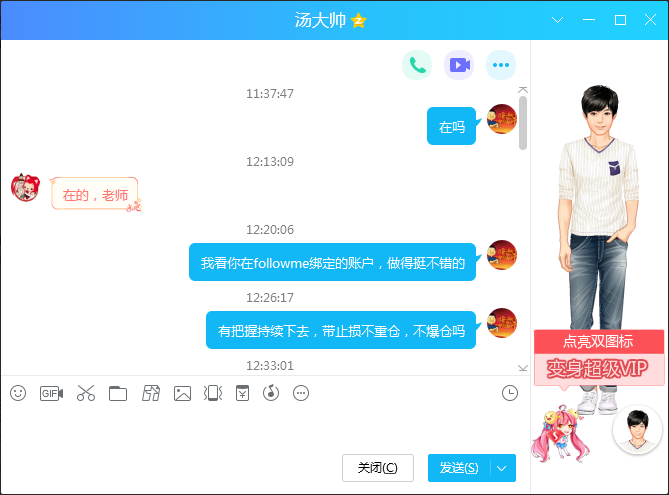Image resolution: width=669 pixels, height=495 pixels.
Task: Click the contact name 汤大帅 in title
Action: (x=320, y=20)
